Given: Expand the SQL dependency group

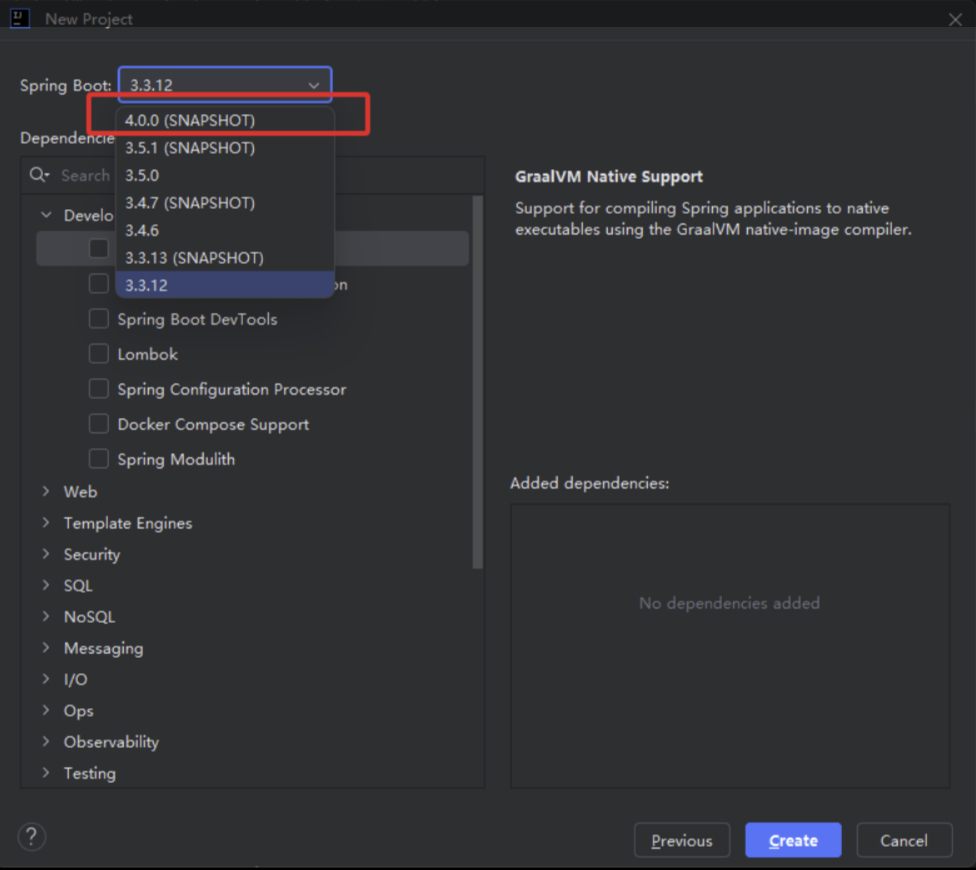Looking at the screenshot, I should [x=46, y=585].
